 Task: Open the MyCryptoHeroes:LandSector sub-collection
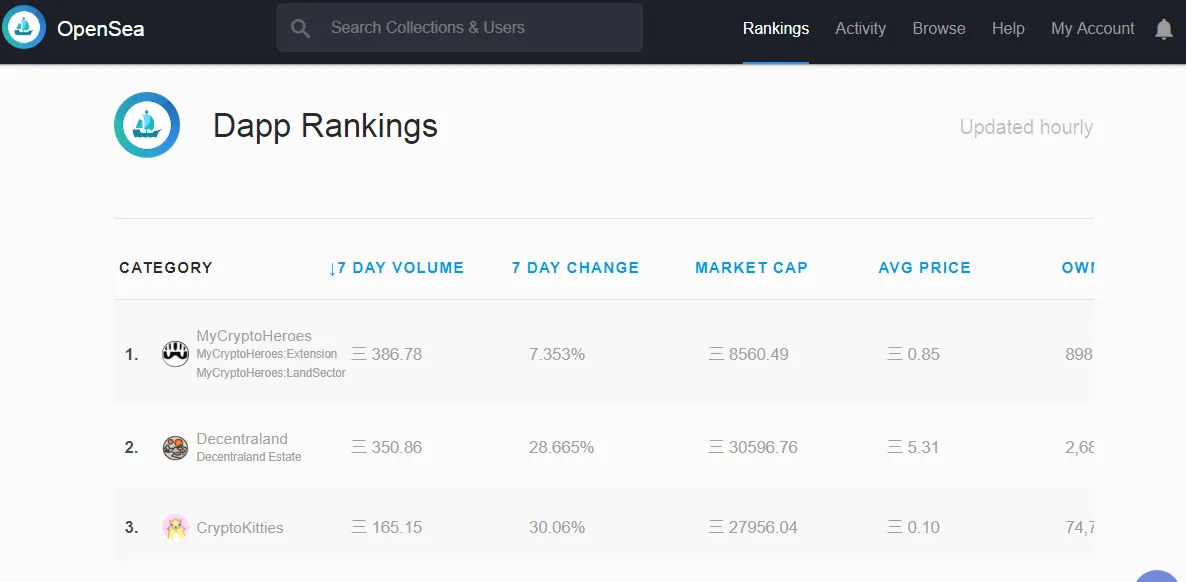(x=271, y=373)
